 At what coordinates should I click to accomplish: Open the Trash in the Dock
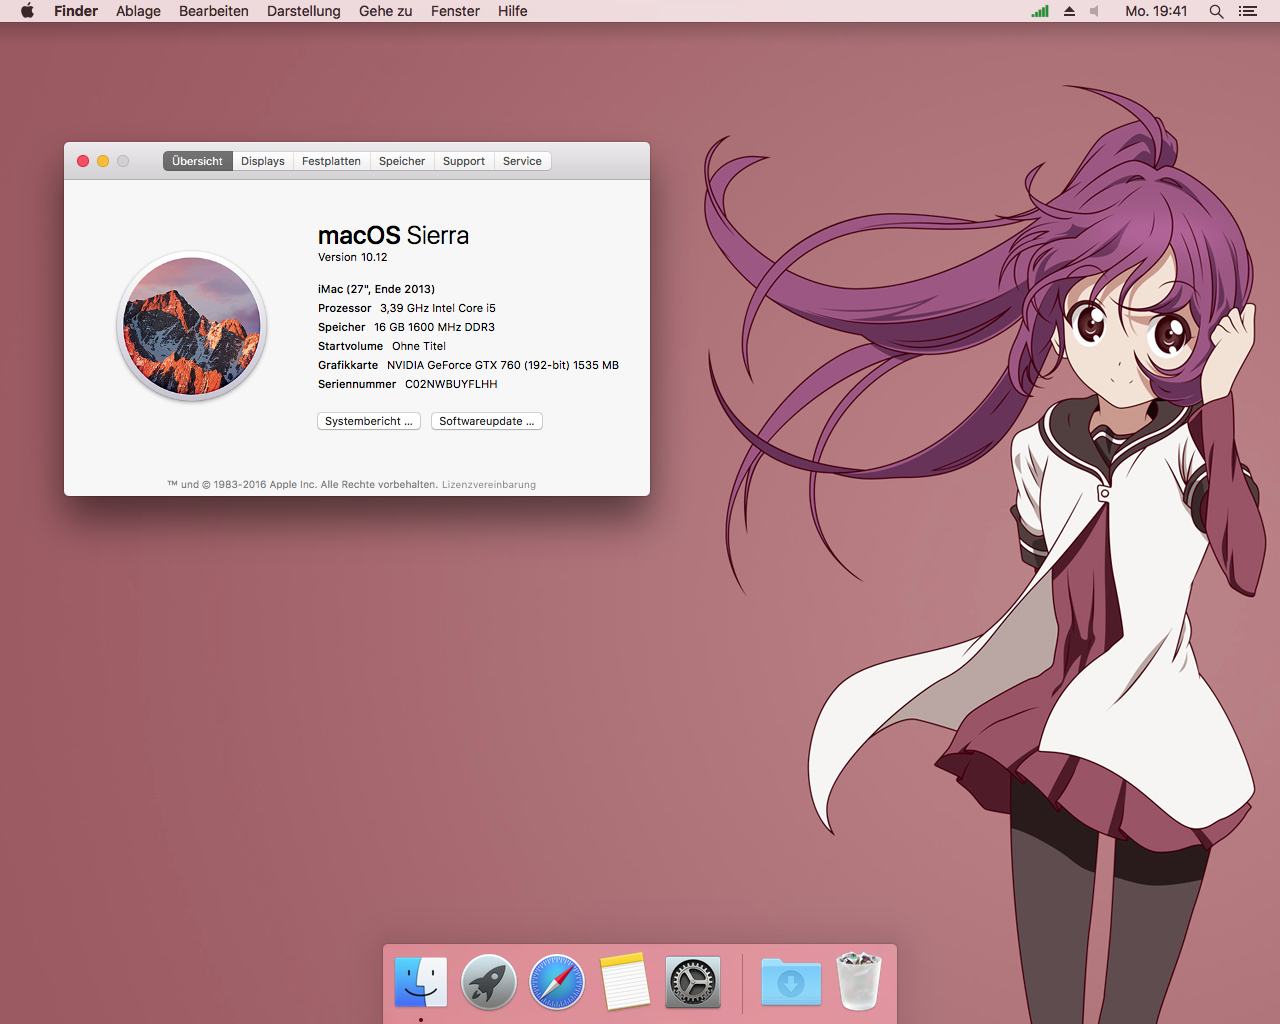(859, 981)
